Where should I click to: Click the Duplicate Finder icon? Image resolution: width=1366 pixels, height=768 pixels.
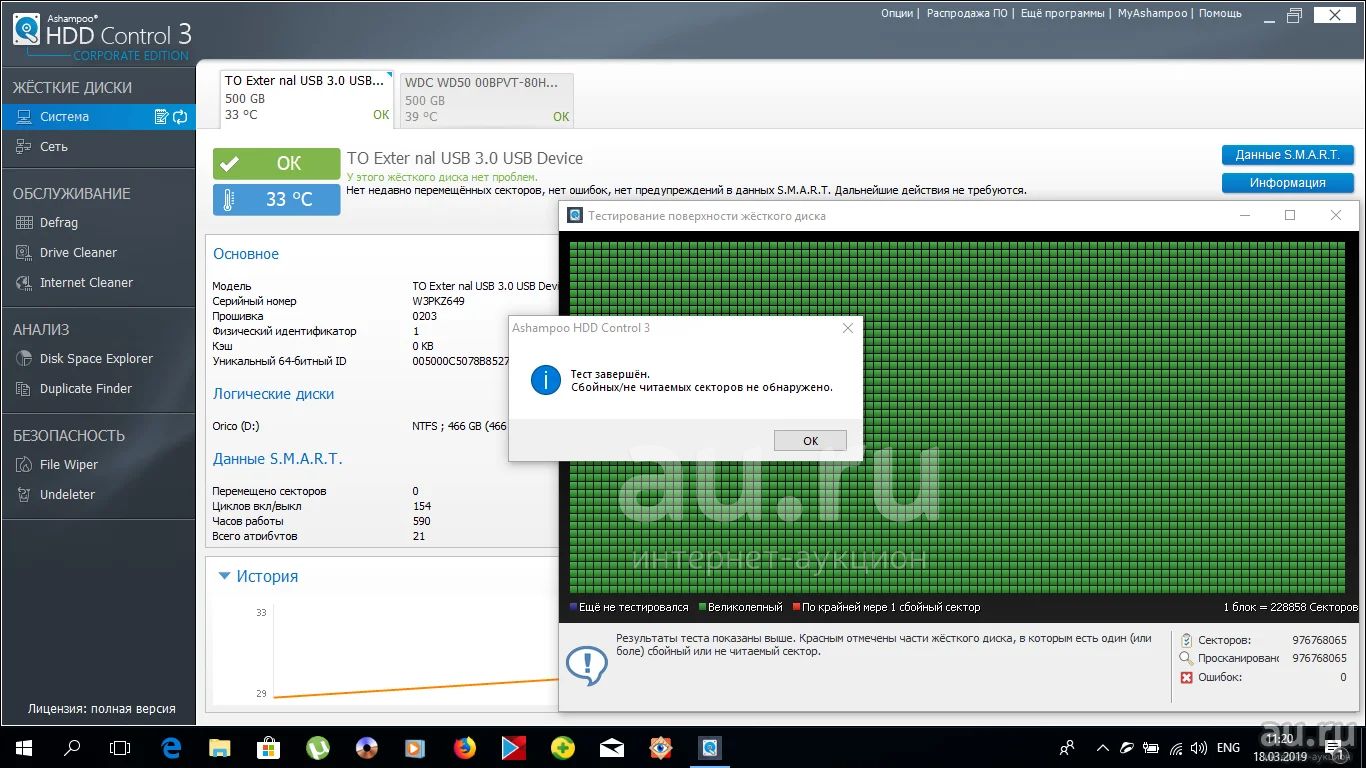[23, 389]
